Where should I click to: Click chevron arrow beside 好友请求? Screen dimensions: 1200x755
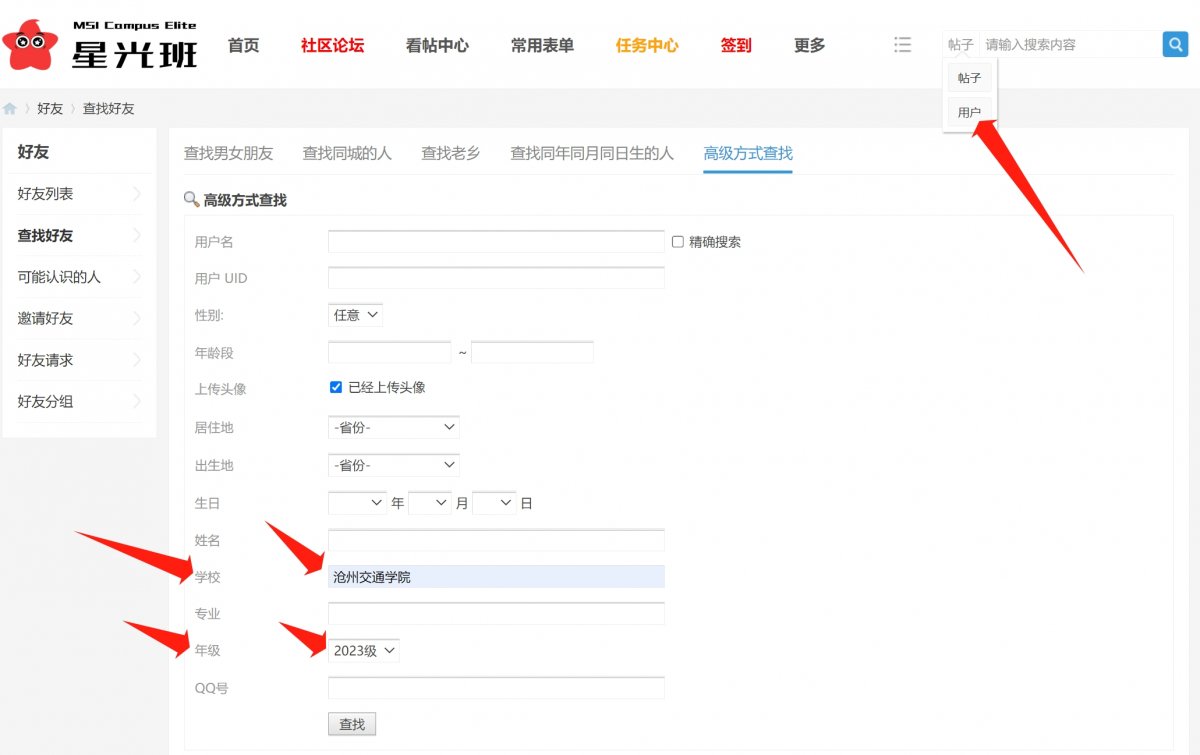pos(136,360)
